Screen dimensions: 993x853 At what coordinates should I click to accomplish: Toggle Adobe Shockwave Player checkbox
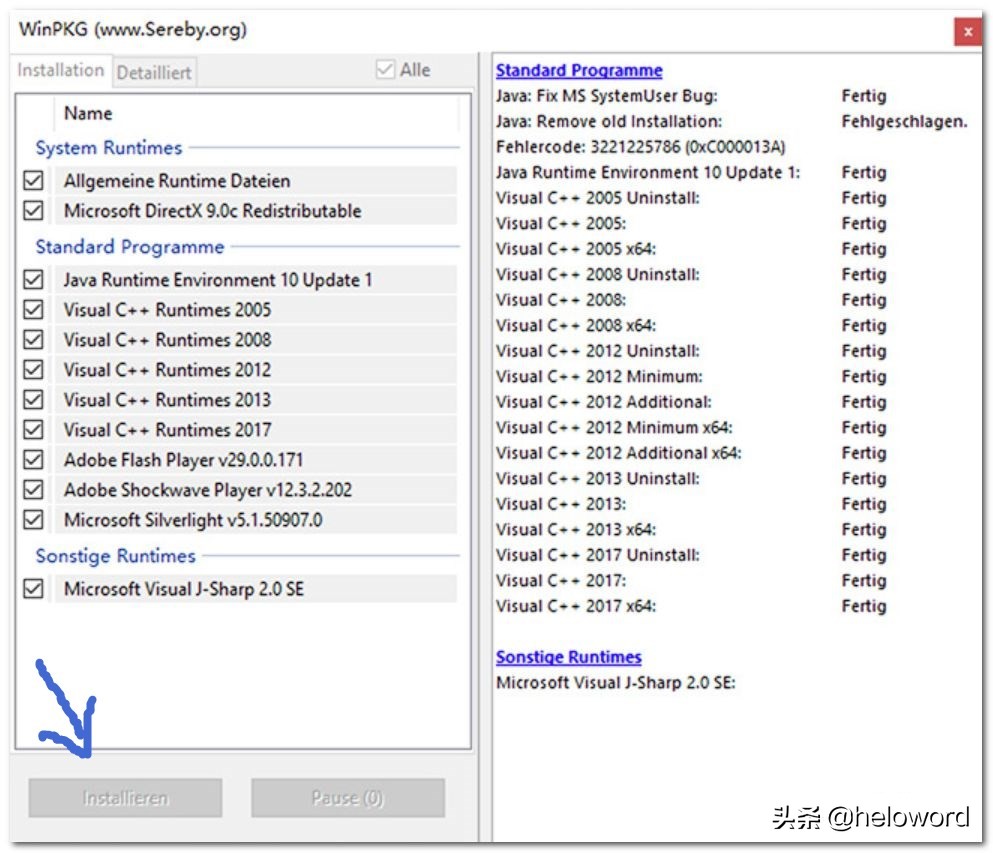[34, 490]
